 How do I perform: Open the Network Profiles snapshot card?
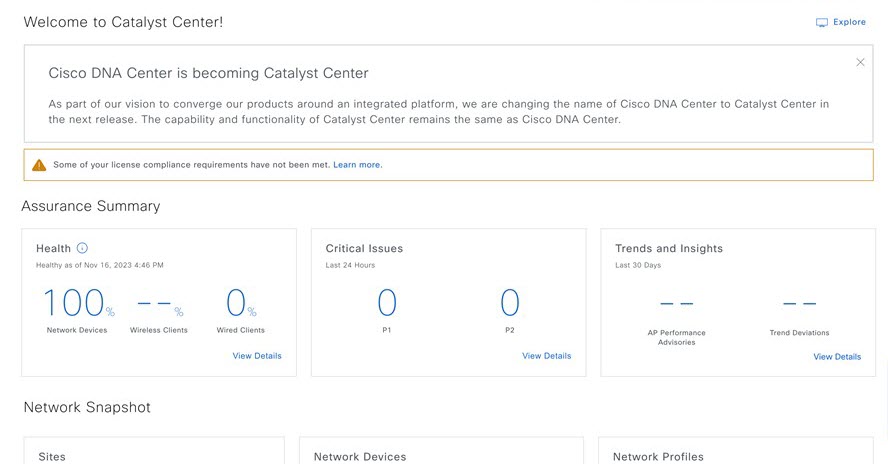pyautogui.click(x=736, y=450)
